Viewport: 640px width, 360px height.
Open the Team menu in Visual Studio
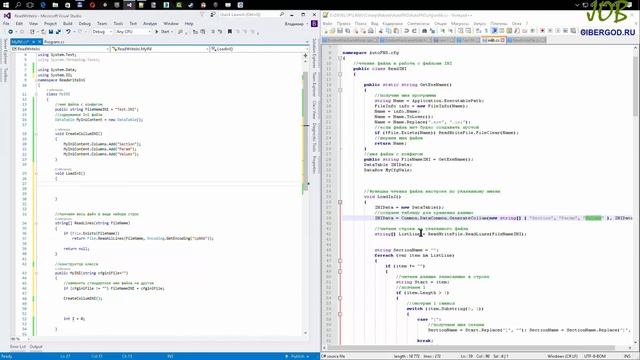coord(102,24)
